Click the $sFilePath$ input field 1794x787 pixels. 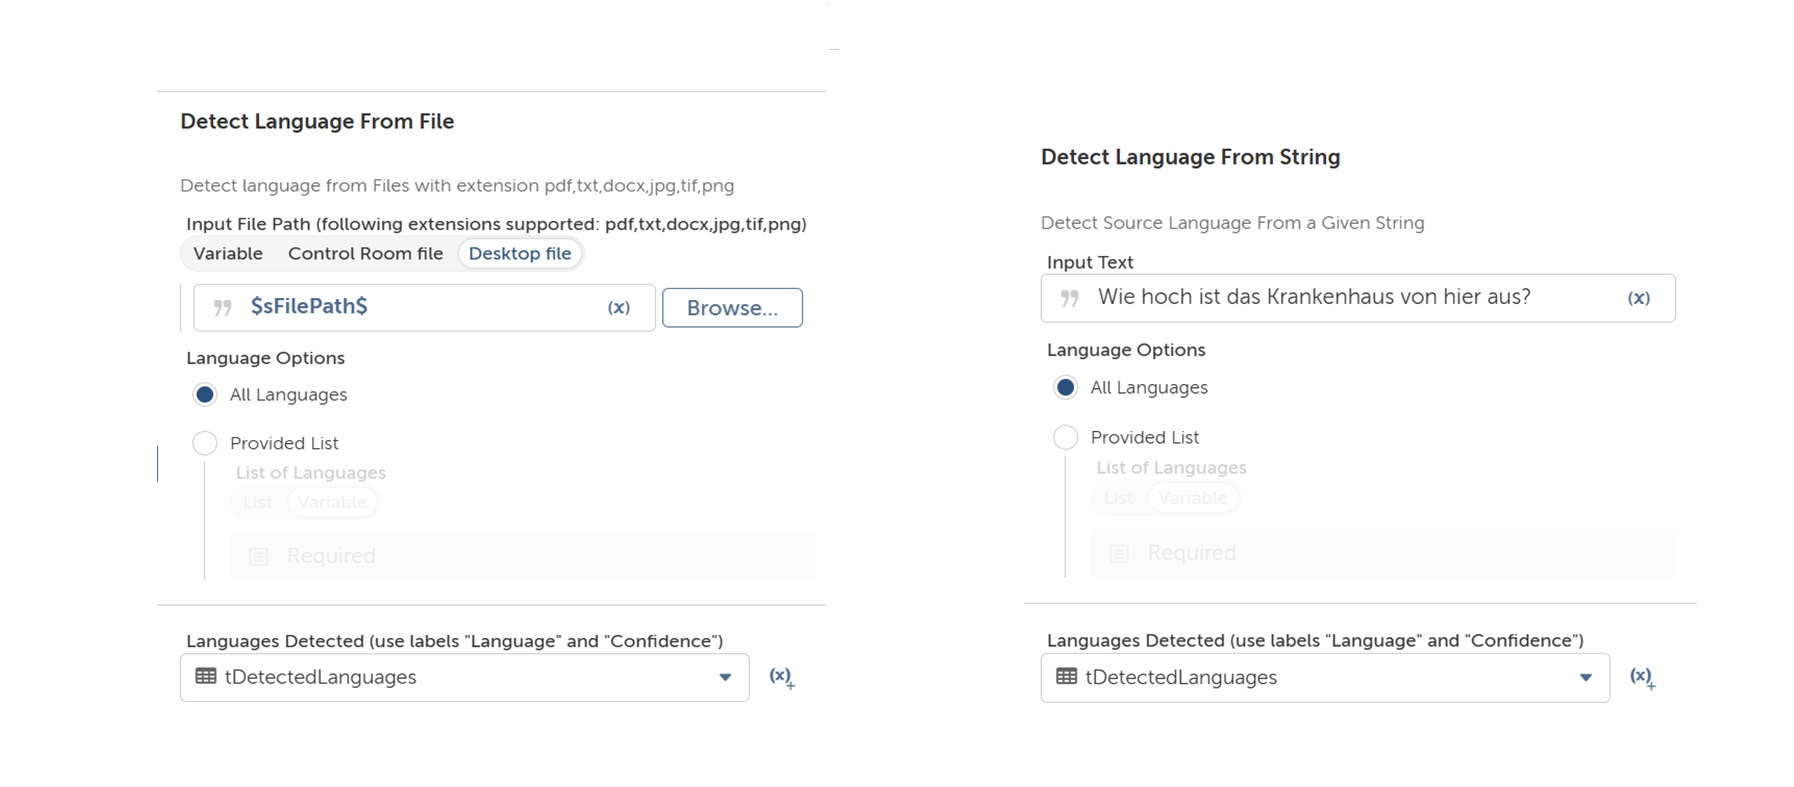click(x=420, y=308)
